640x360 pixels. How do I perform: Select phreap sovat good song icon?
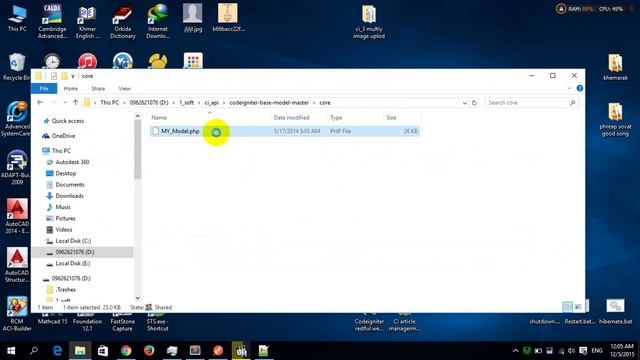(616, 120)
